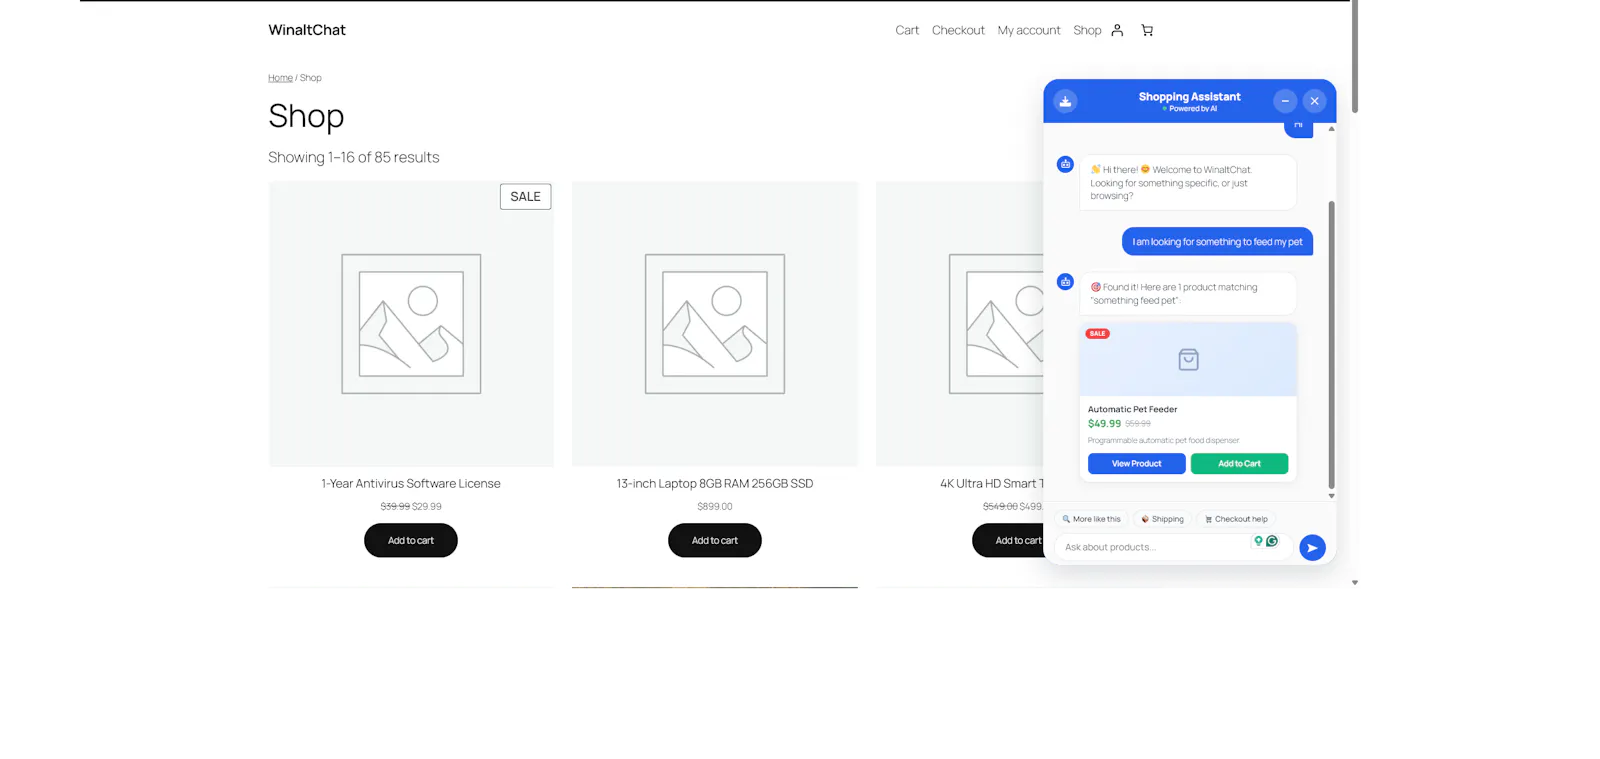This screenshot has height=759, width=1600.
Task: Choose the Checkout help quick reply
Action: coord(1236,519)
